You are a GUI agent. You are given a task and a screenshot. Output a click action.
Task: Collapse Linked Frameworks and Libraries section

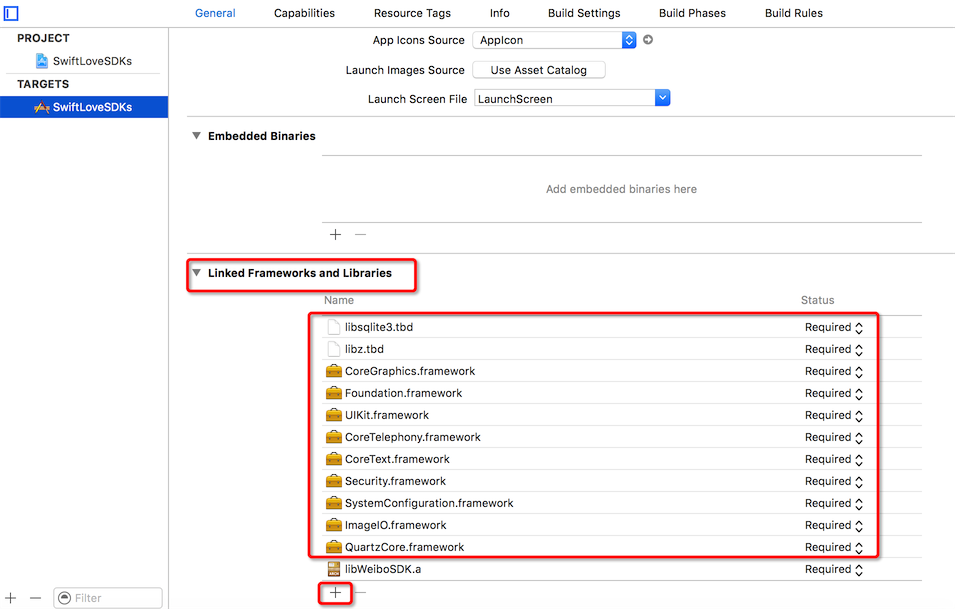pyautogui.click(x=196, y=273)
